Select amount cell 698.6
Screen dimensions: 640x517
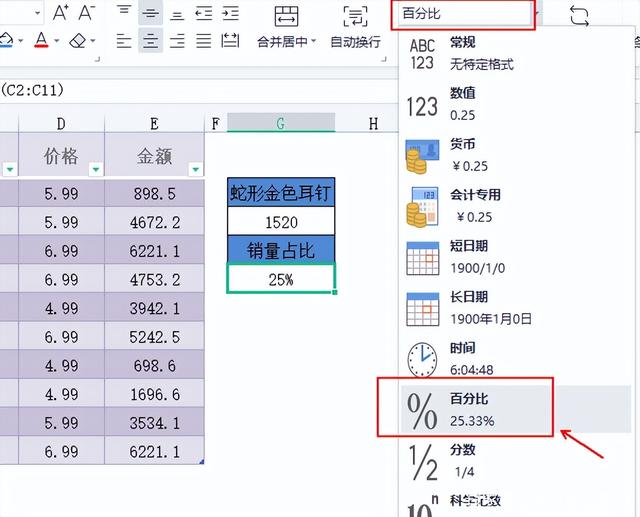[x=154, y=365]
